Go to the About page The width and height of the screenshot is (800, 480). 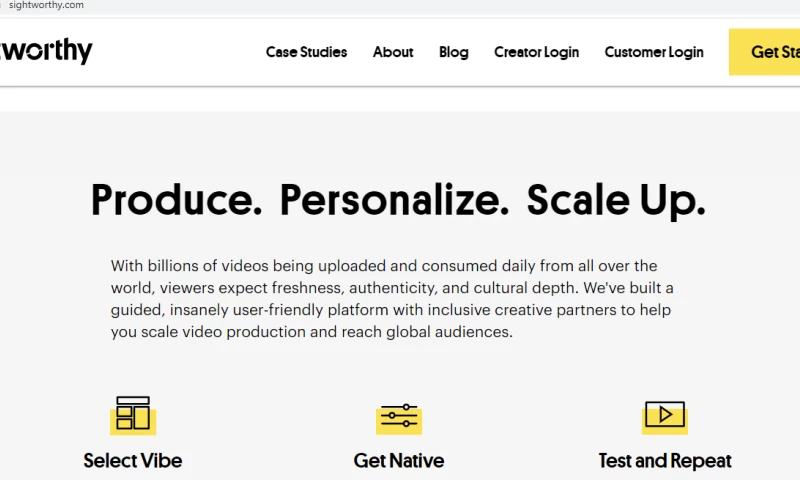[393, 52]
